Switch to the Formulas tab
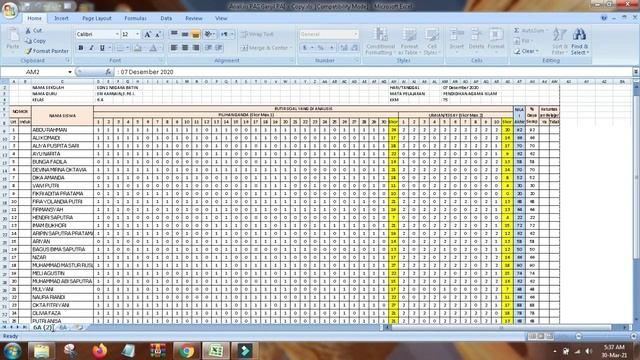The height and width of the screenshot is (360, 640). pos(135,18)
